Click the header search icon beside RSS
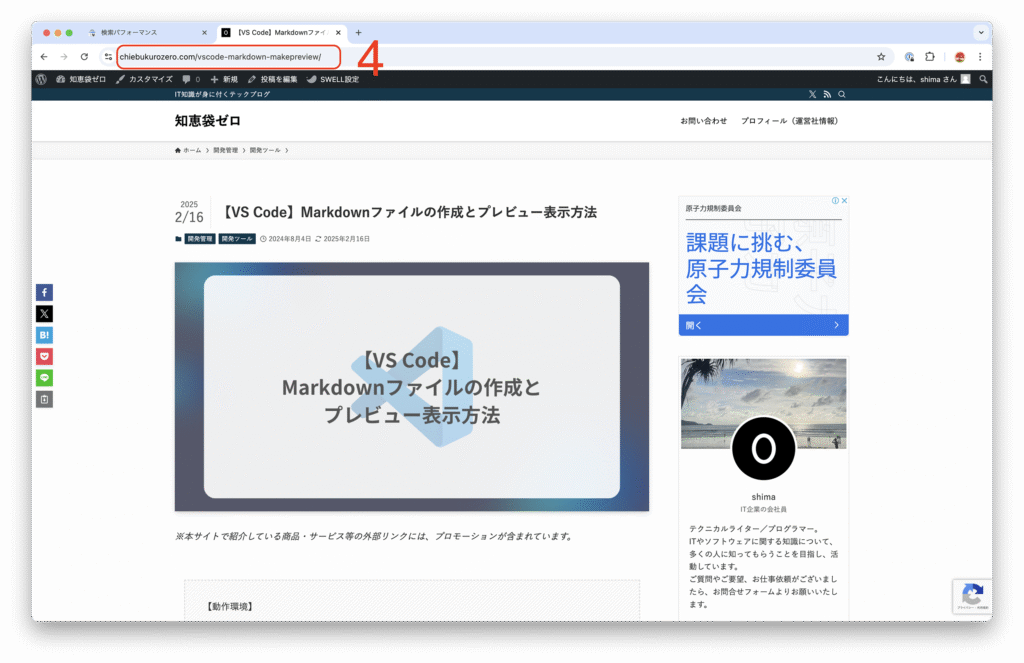 coord(842,94)
